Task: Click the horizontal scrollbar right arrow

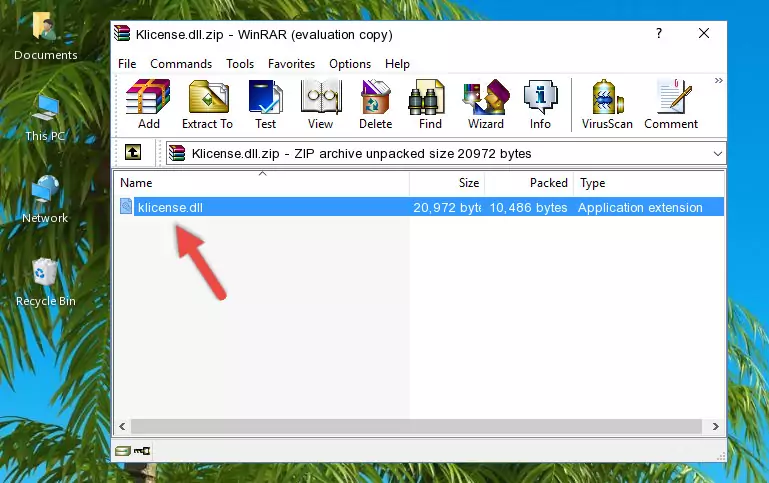Action: pyautogui.click(x=716, y=426)
